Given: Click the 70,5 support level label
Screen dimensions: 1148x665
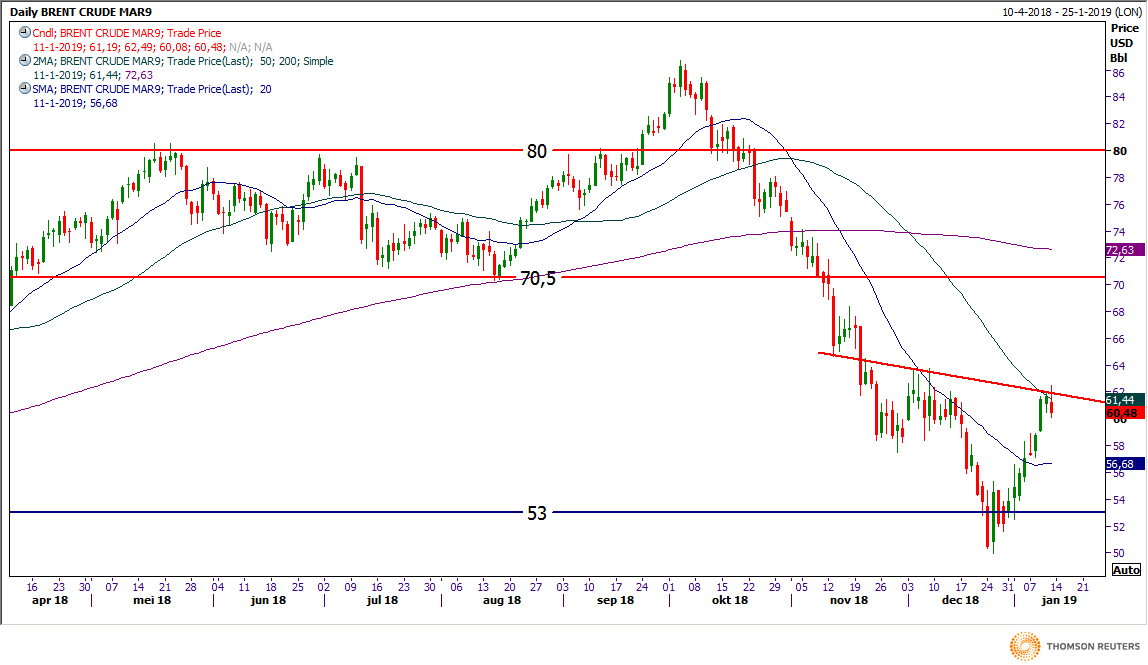Looking at the screenshot, I should [538, 278].
